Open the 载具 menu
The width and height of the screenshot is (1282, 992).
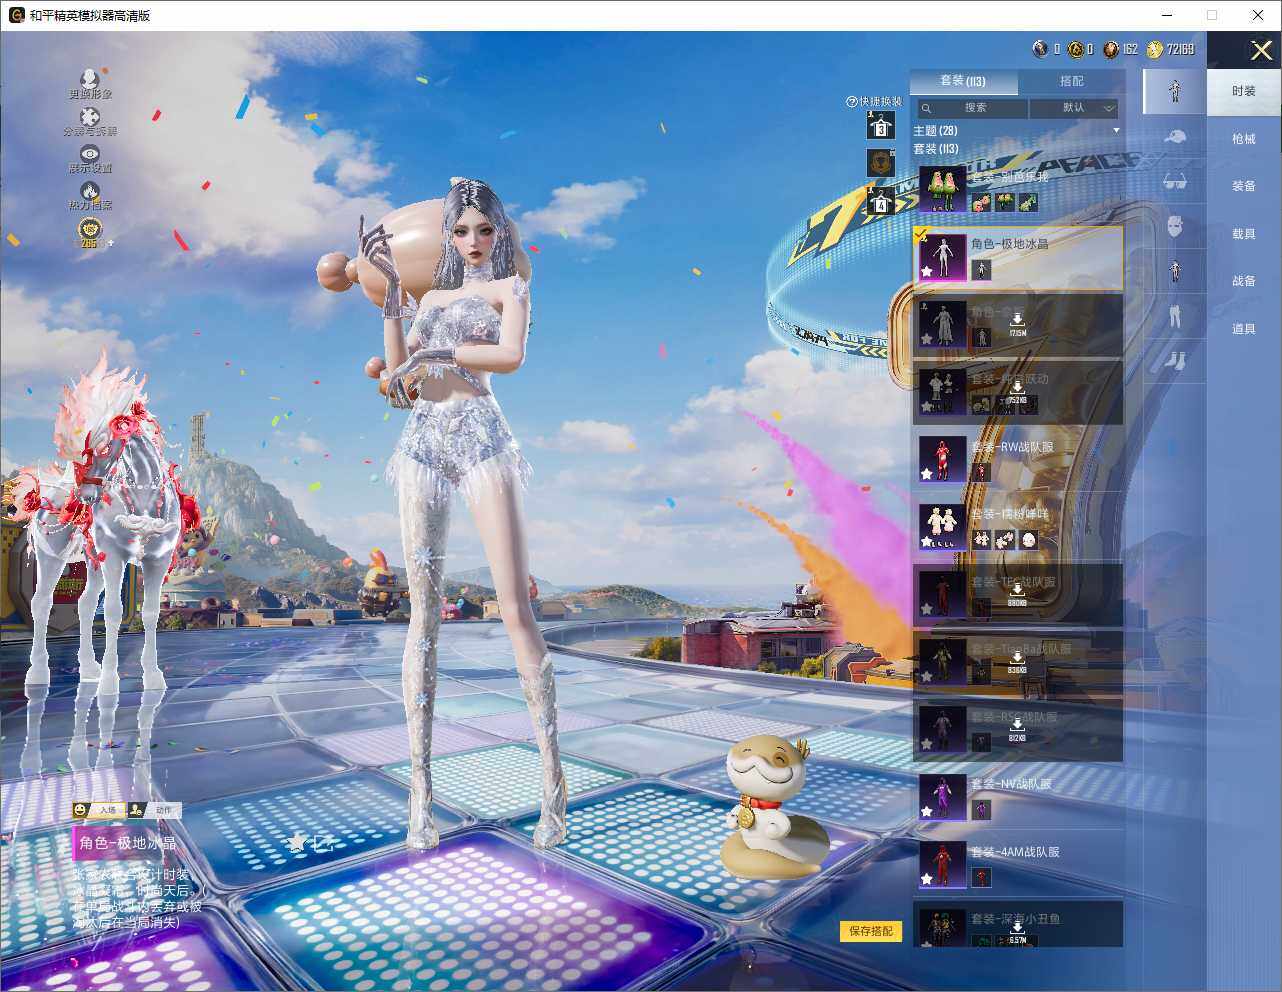pyautogui.click(x=1244, y=234)
